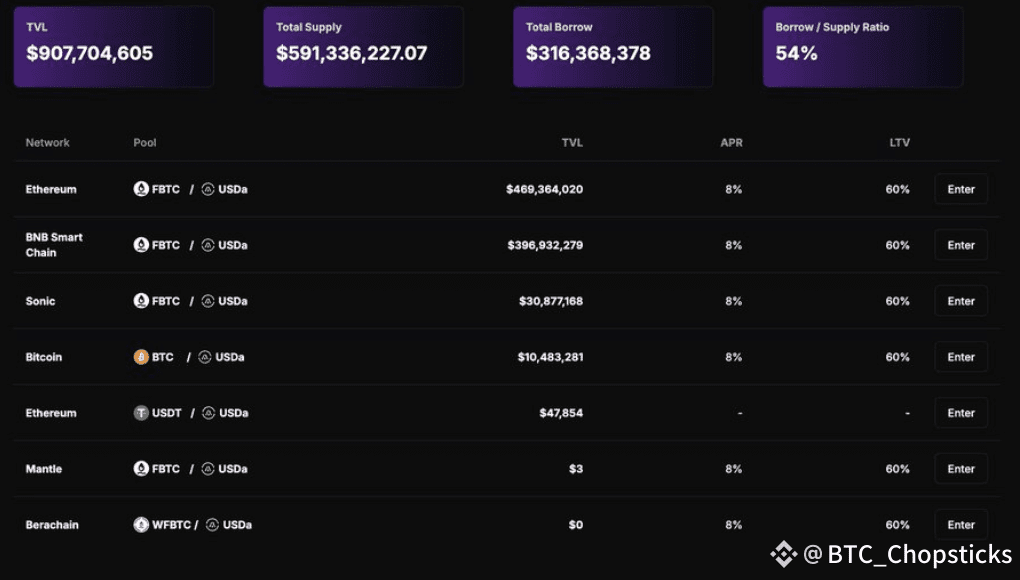
Task: Enter the Bitcoin BTC / USDa pool
Action: 961,357
